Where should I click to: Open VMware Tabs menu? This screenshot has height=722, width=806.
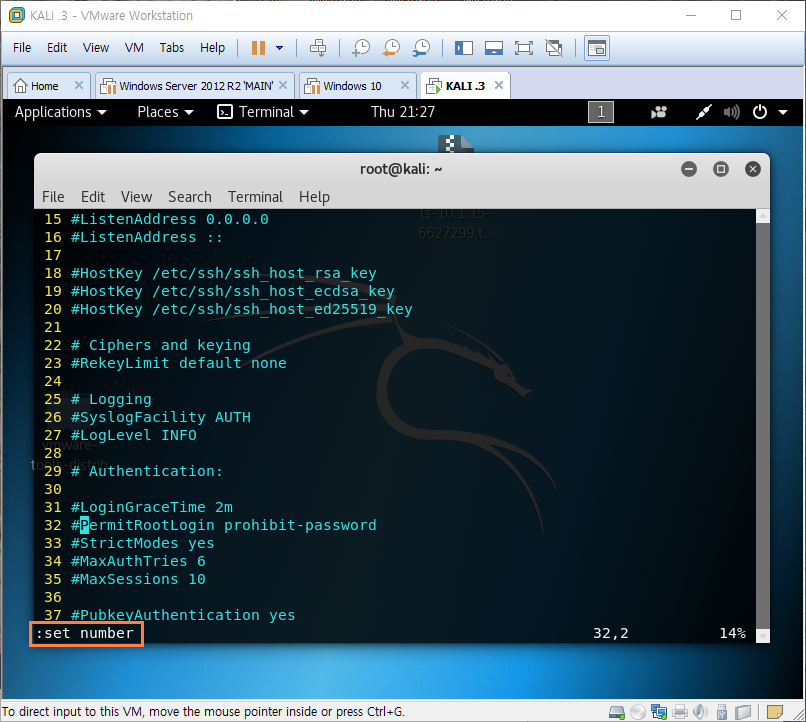click(172, 48)
